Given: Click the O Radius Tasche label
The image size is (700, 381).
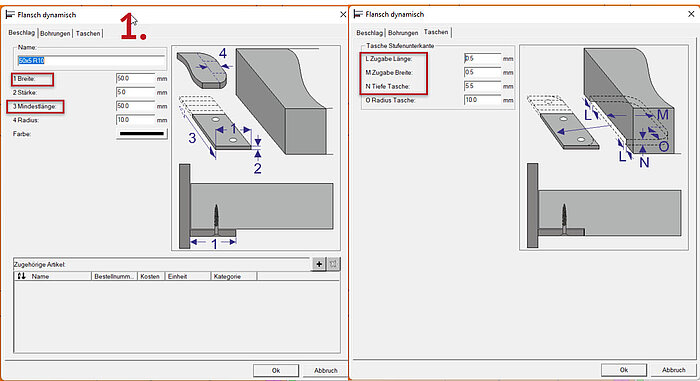Looking at the screenshot, I should [391, 100].
